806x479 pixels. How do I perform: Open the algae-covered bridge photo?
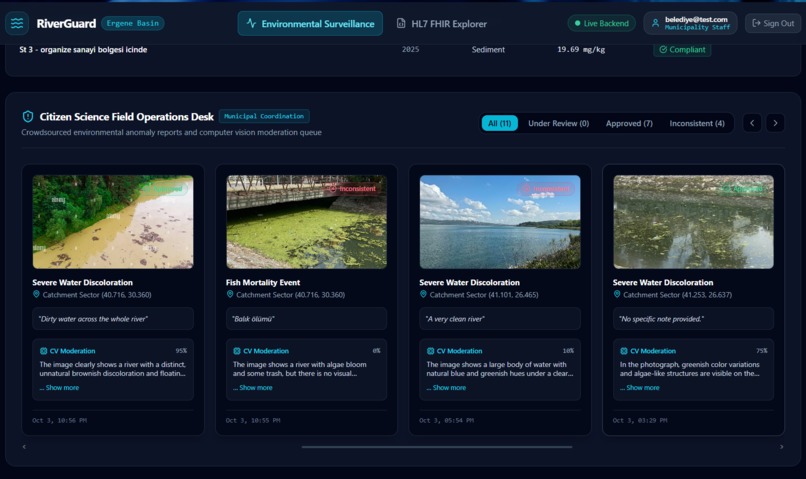click(x=306, y=222)
